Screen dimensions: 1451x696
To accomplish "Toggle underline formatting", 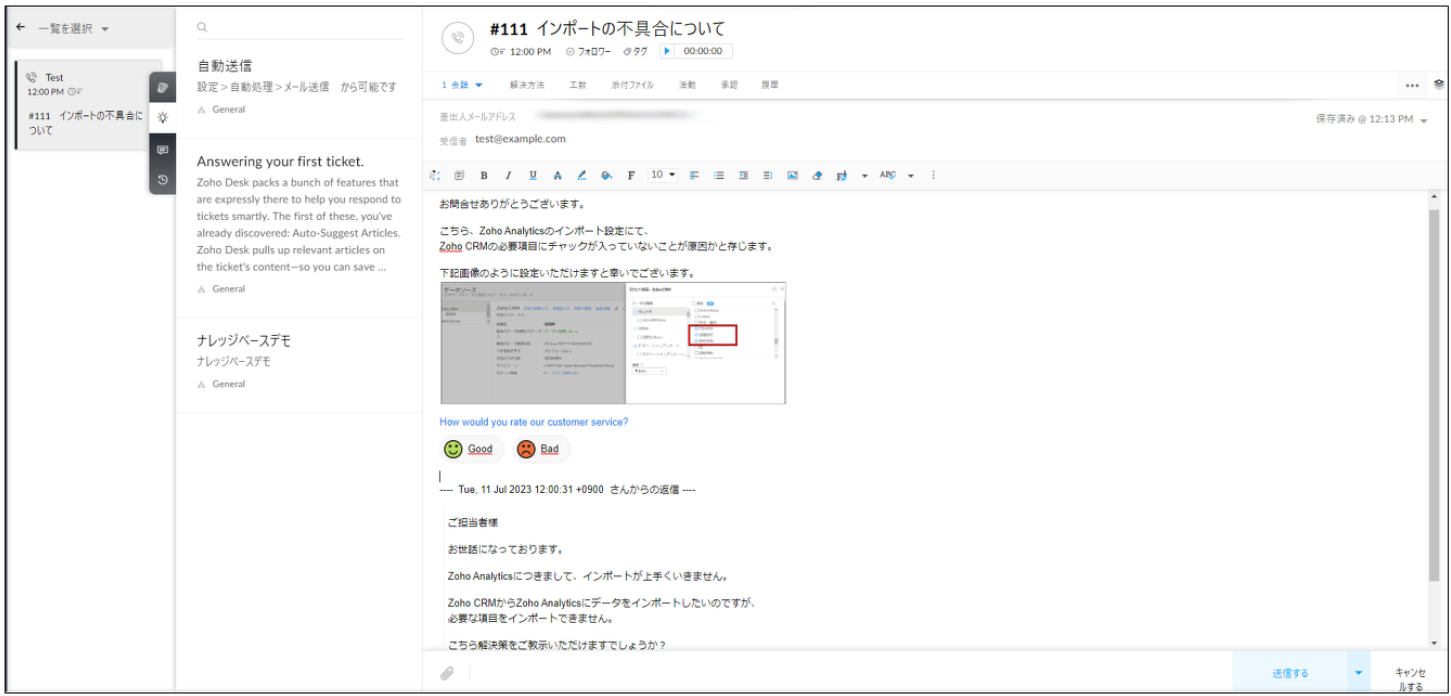I will click(x=533, y=175).
